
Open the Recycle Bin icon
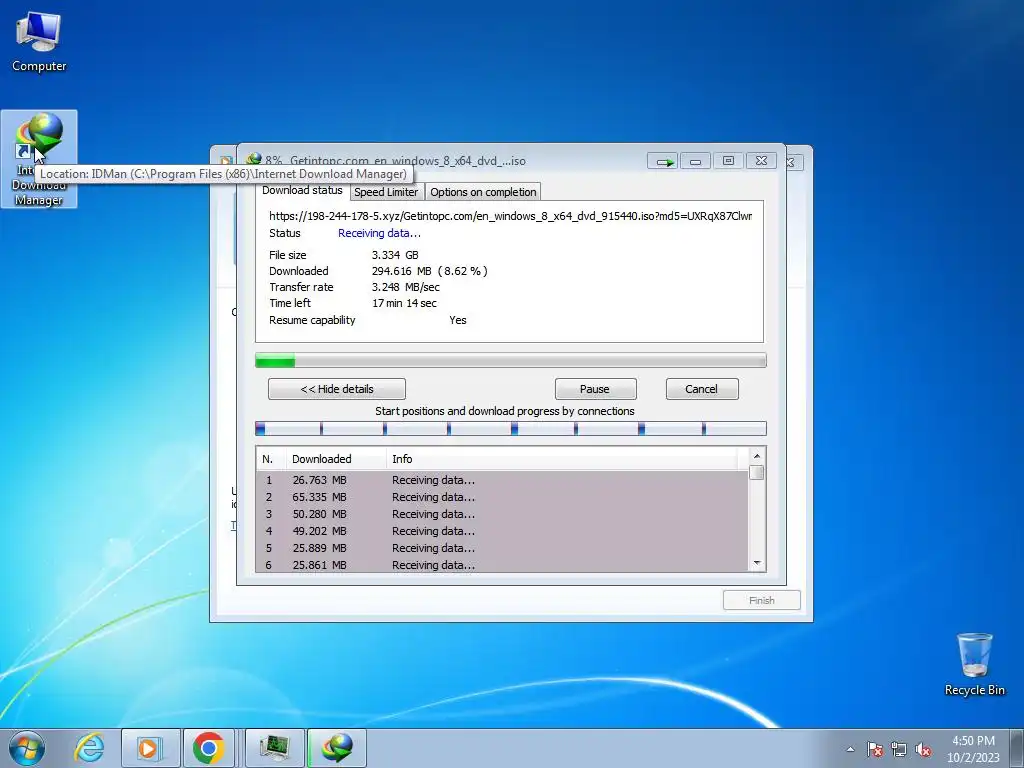pyautogui.click(x=974, y=664)
